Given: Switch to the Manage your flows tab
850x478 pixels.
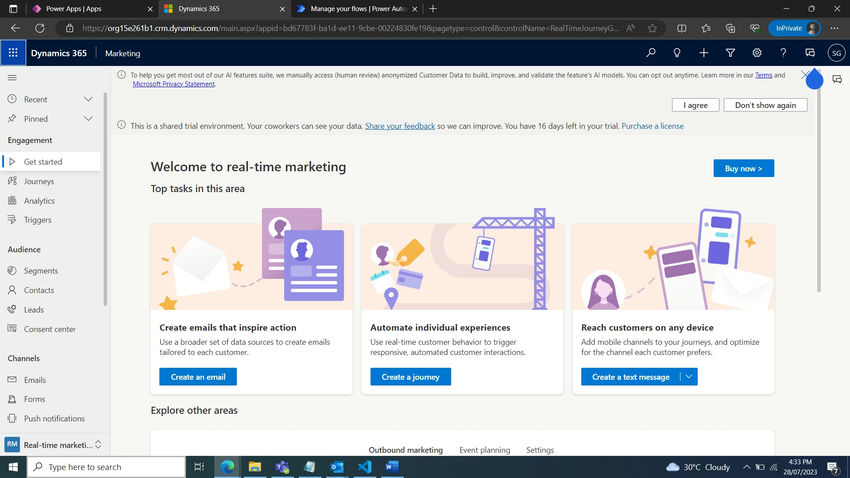Looking at the screenshot, I should [x=358, y=9].
